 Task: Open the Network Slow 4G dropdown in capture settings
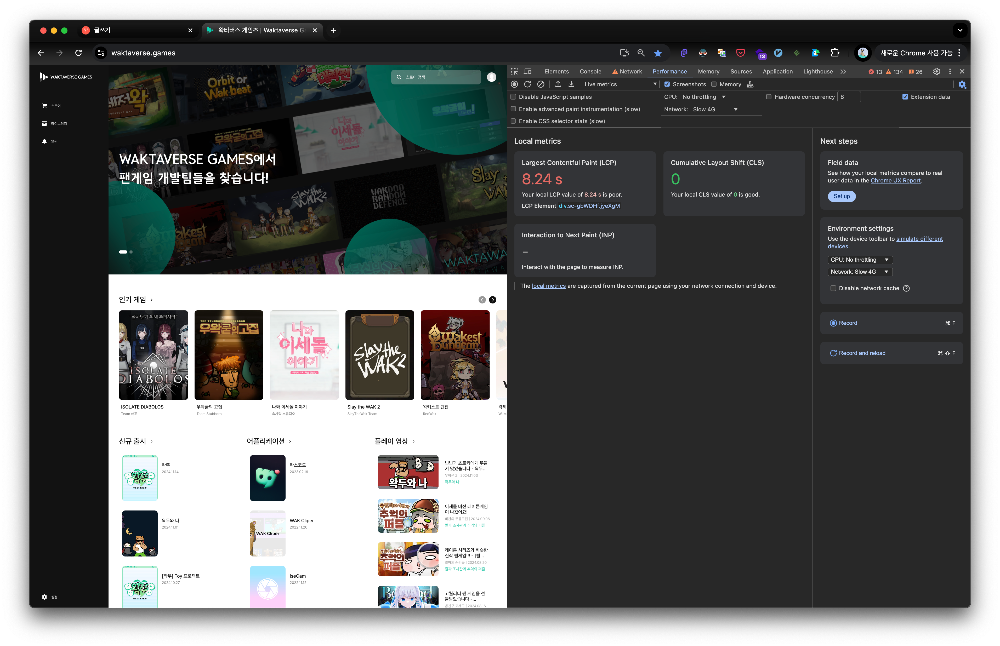pos(715,109)
